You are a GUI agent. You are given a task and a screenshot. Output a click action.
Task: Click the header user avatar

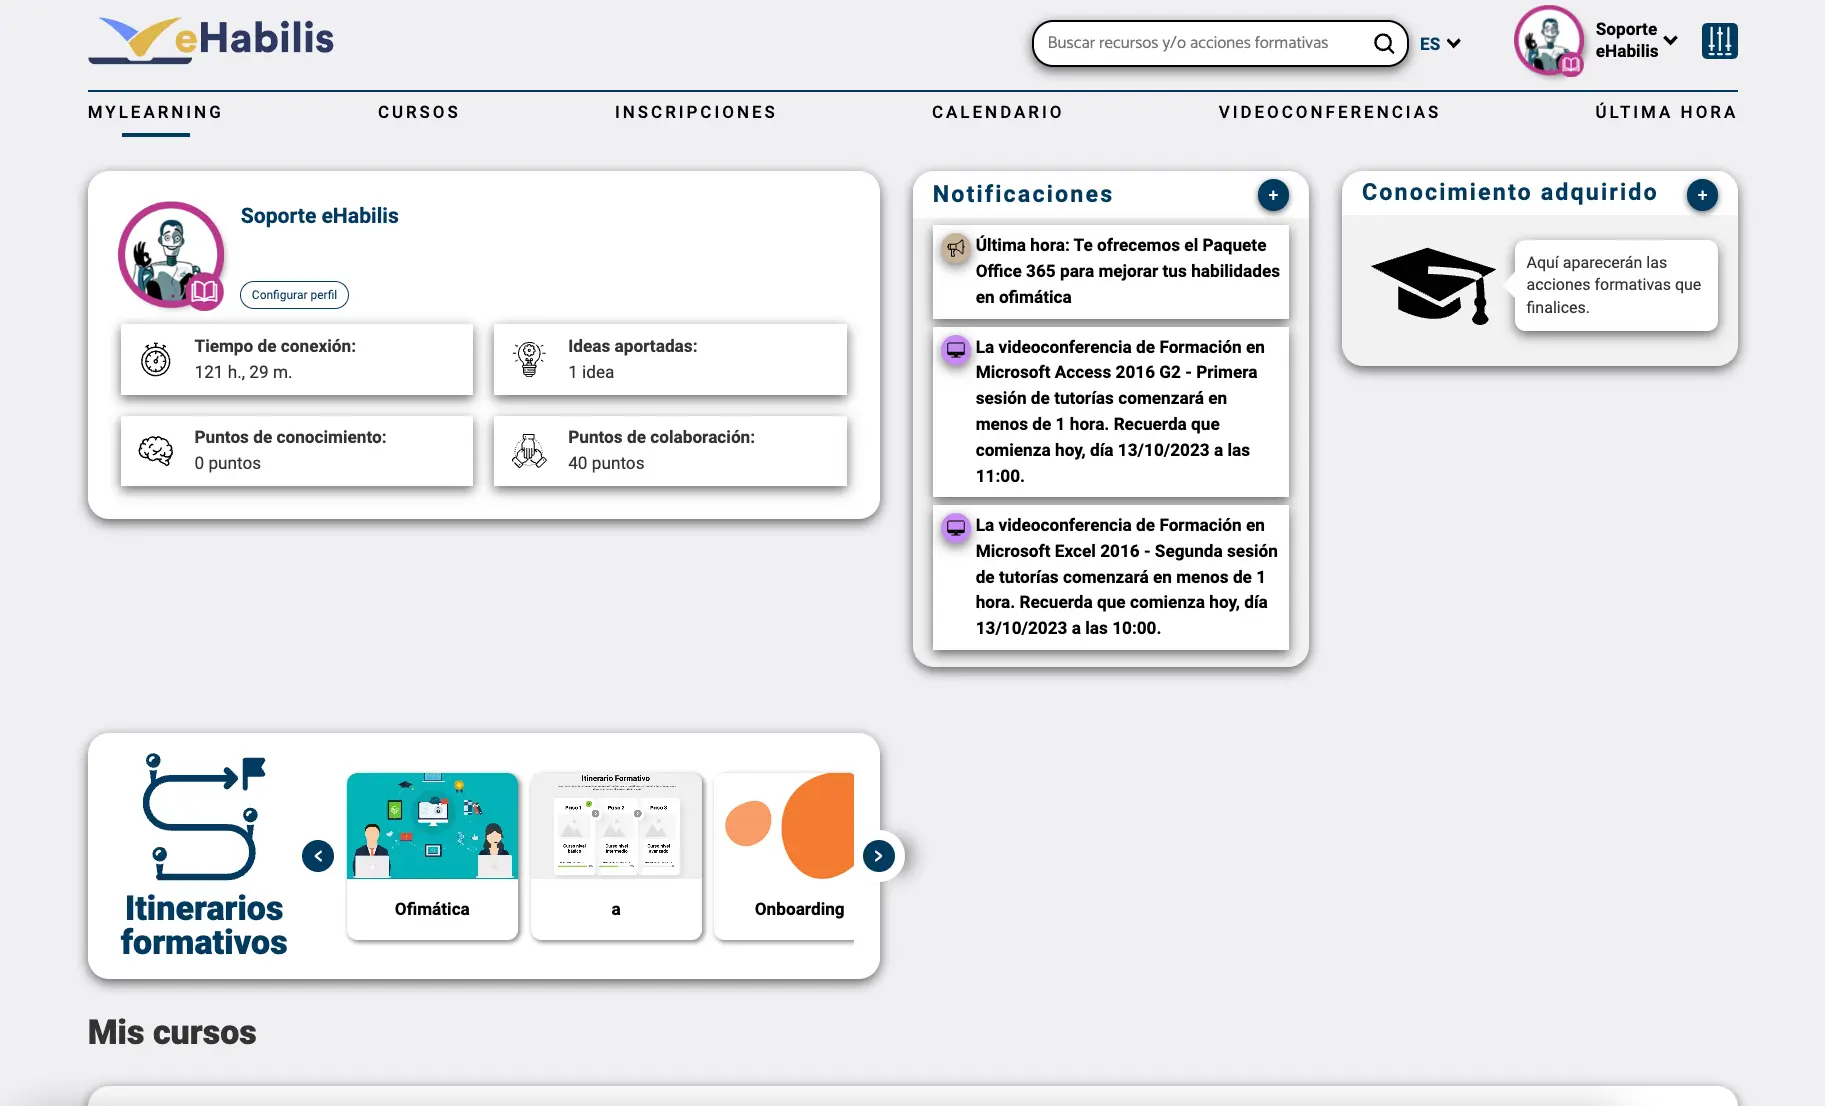tap(1548, 41)
